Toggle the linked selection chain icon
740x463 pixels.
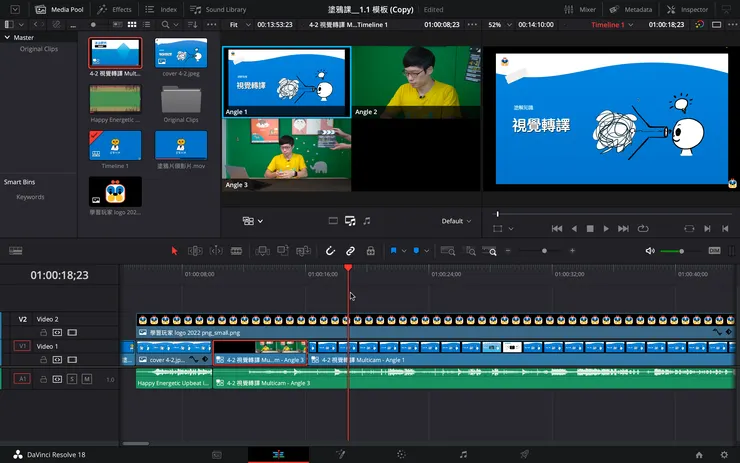tap(350, 251)
